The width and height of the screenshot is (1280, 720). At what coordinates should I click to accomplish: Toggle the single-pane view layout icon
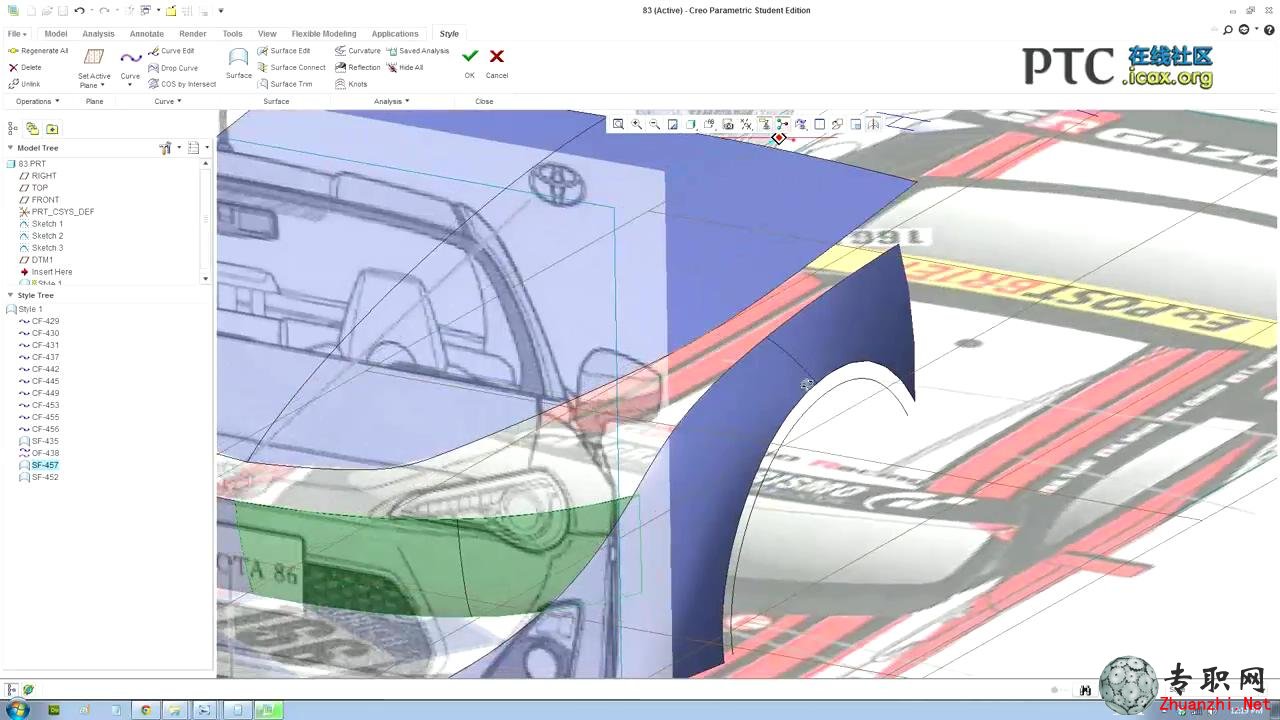click(820, 124)
